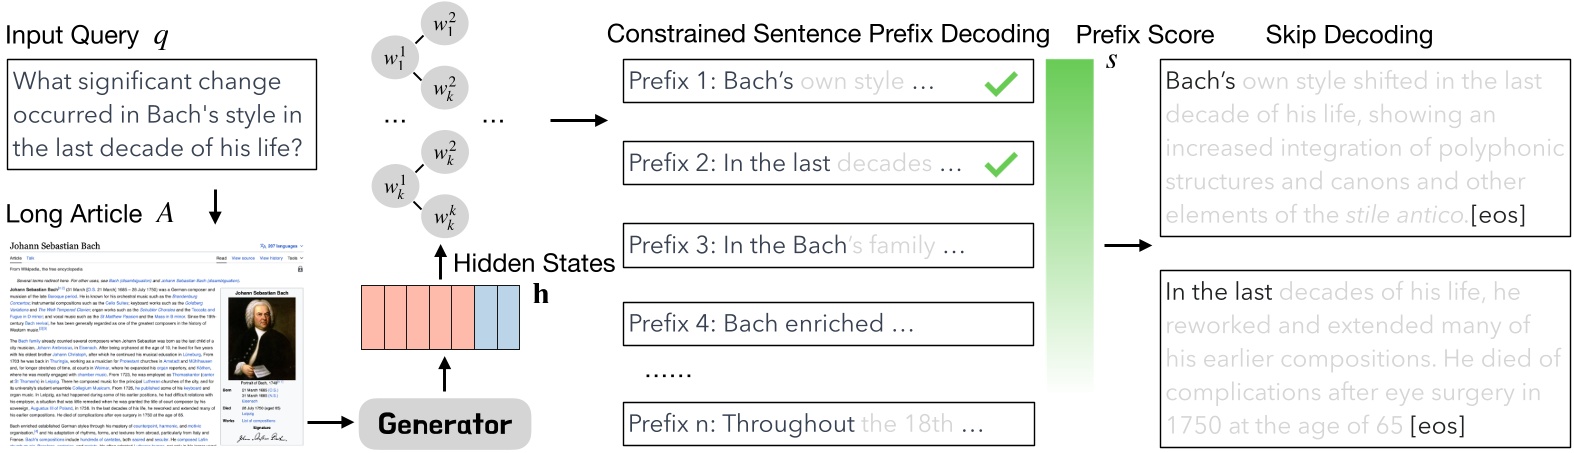Viewport: 1574px width, 453px height.
Task: Click the Input Query text box
Action: (x=161, y=114)
